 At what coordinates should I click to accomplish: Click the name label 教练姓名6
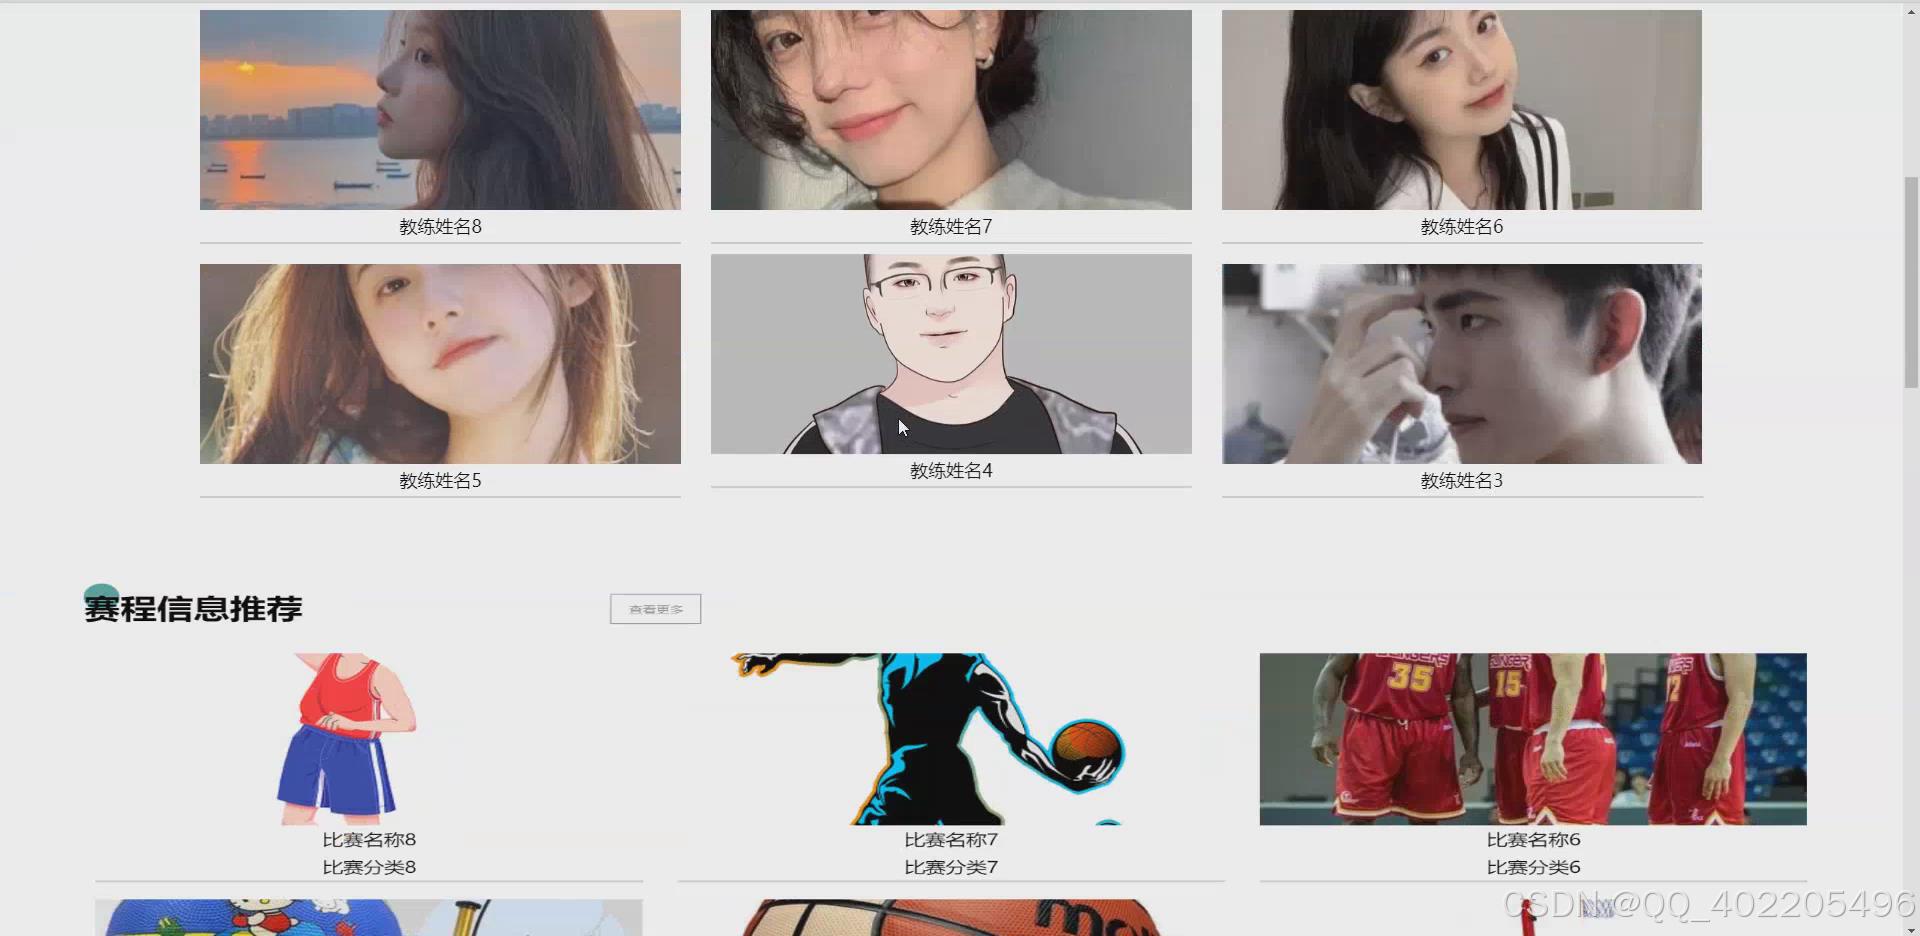[x=1462, y=227]
